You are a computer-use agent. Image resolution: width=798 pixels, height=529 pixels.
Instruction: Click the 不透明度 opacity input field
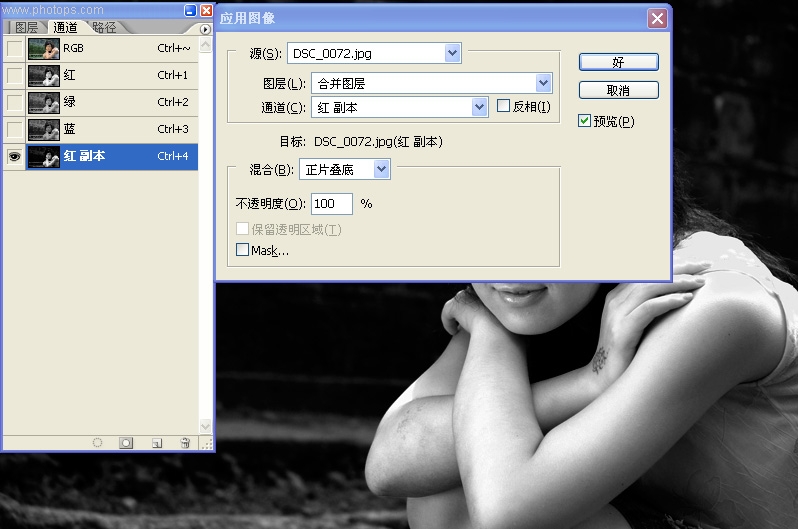[331, 204]
